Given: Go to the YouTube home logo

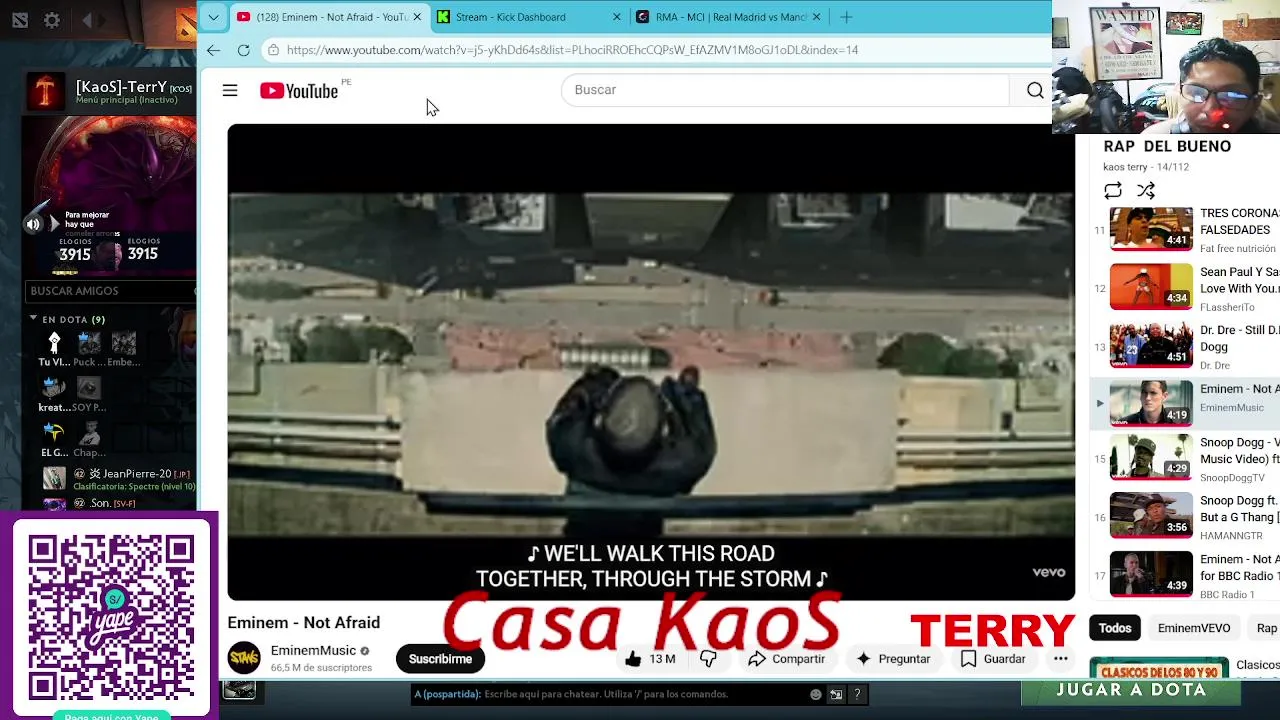Looking at the screenshot, I should [x=299, y=91].
